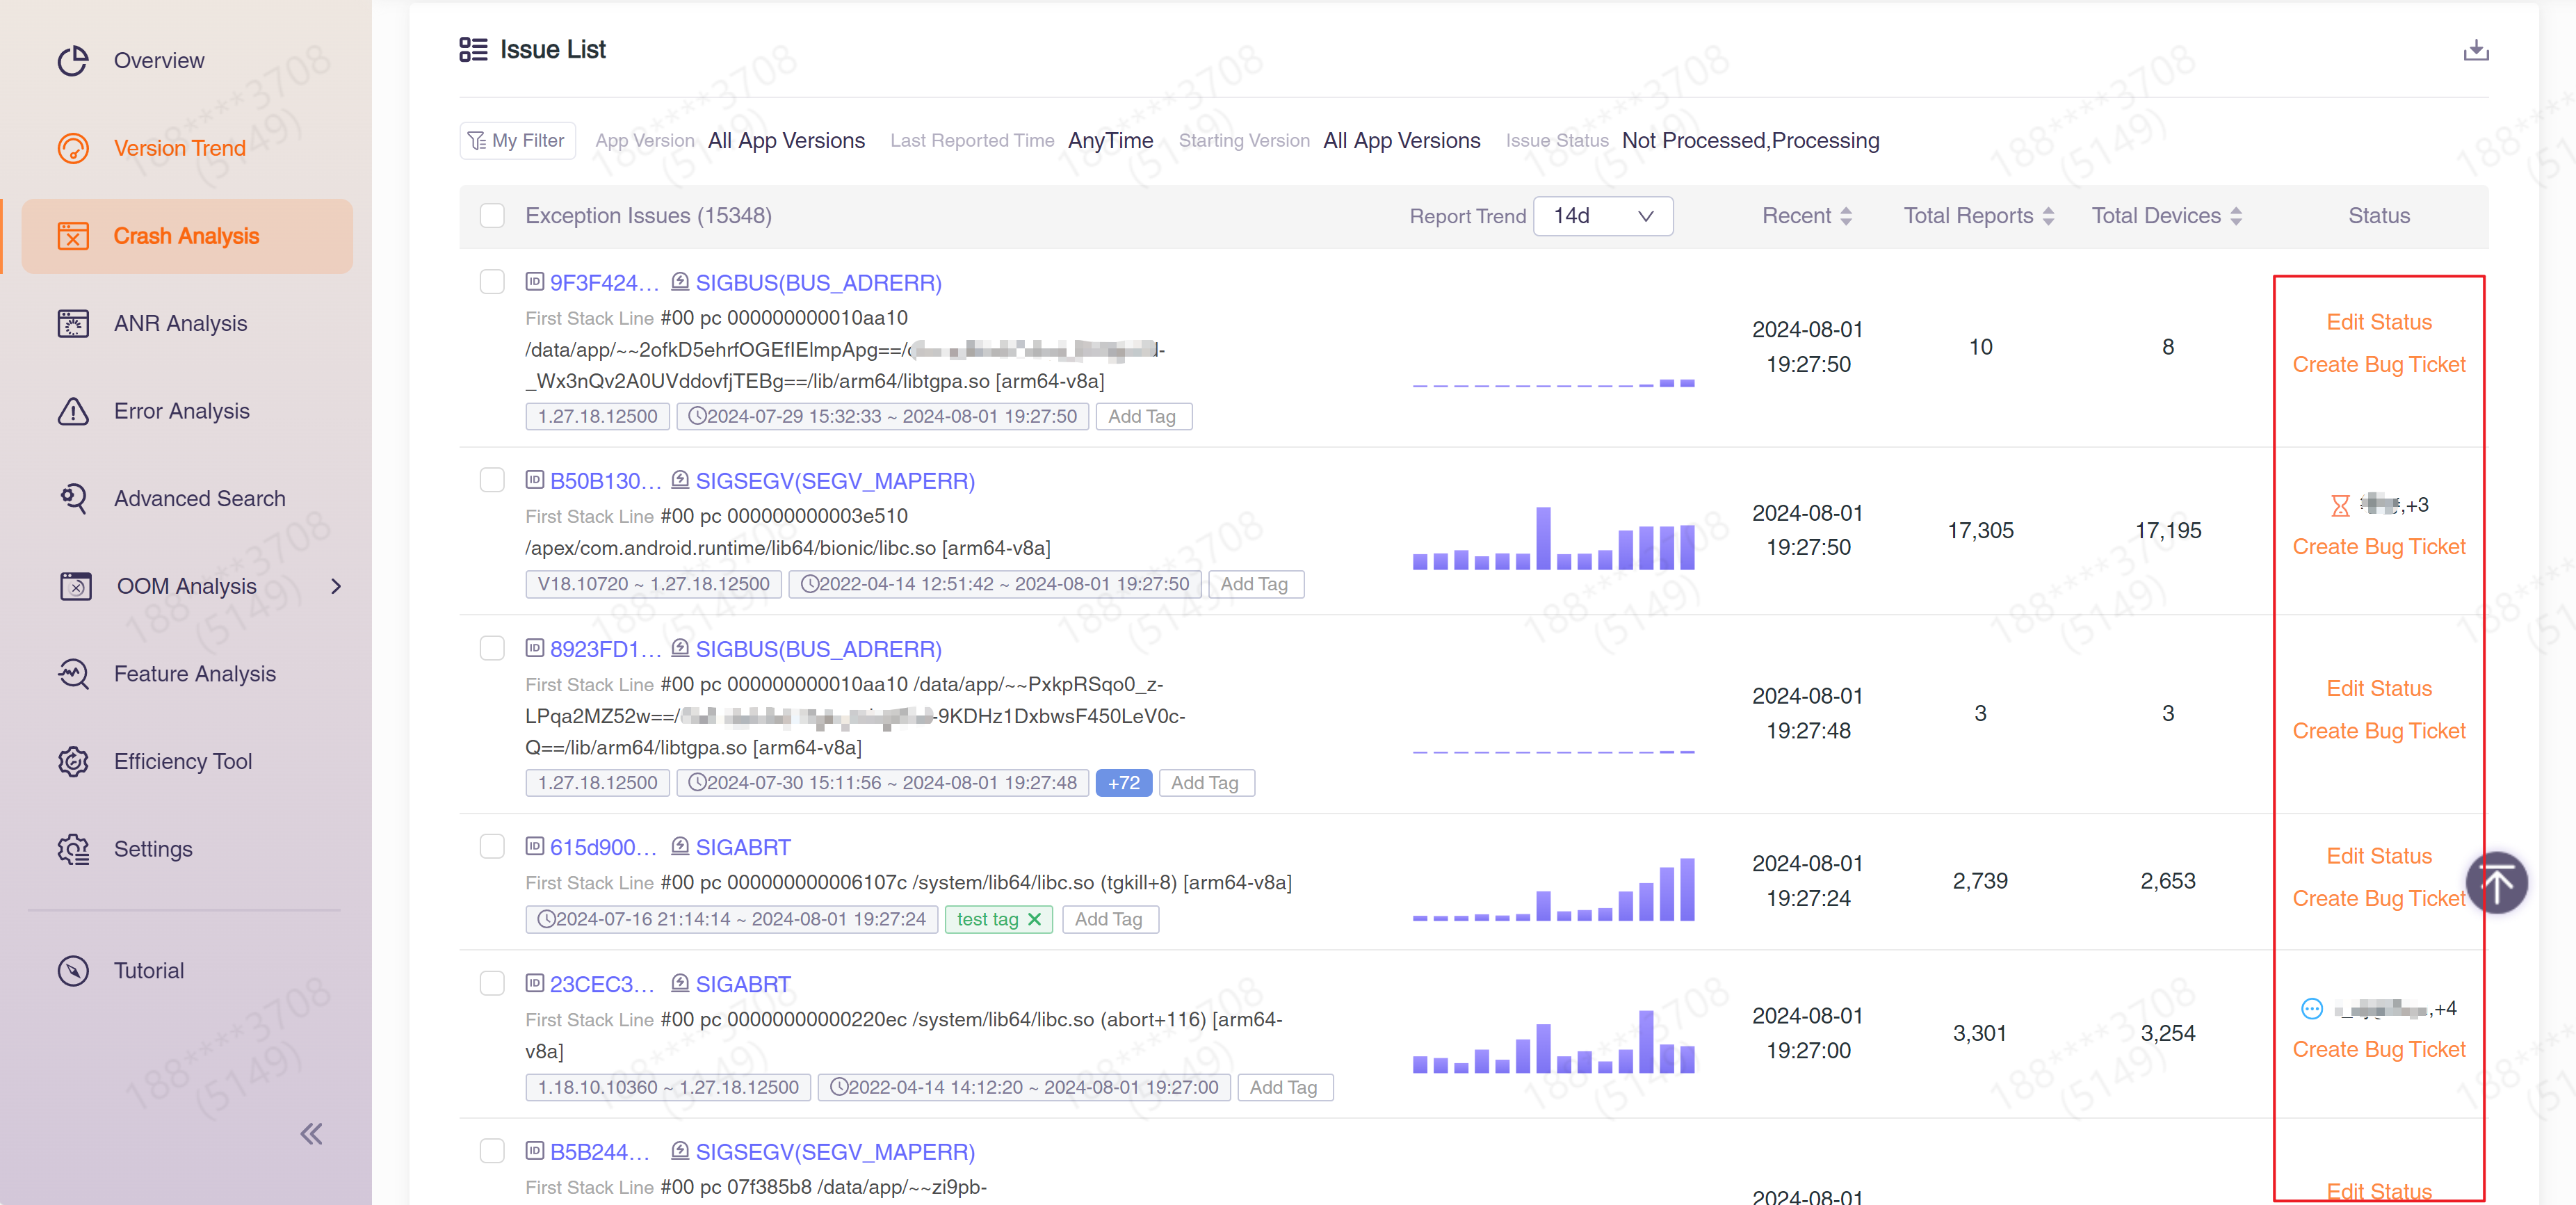Open Starting Version filter dropdown
2576x1205 pixels.
(1401, 140)
